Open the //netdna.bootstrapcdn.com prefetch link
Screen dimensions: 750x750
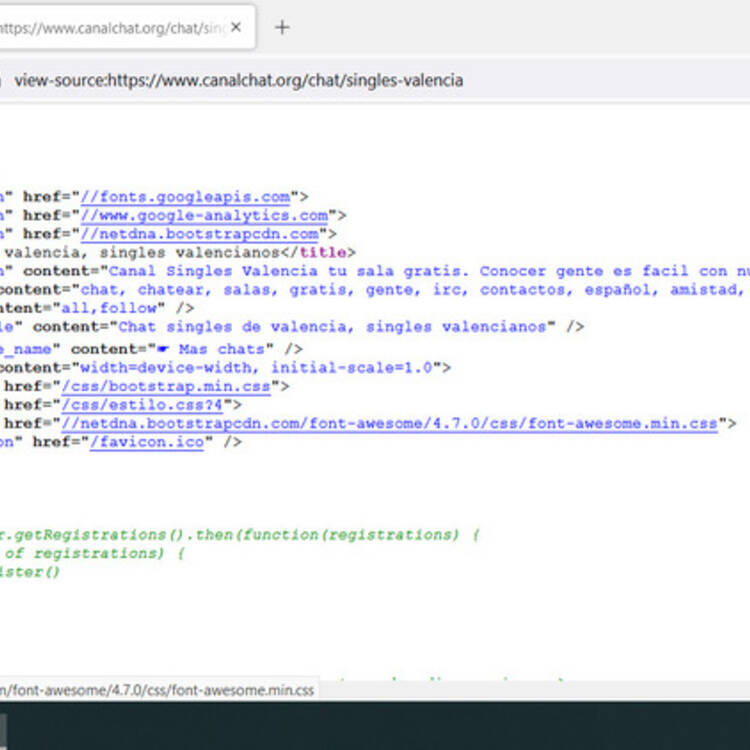199,234
